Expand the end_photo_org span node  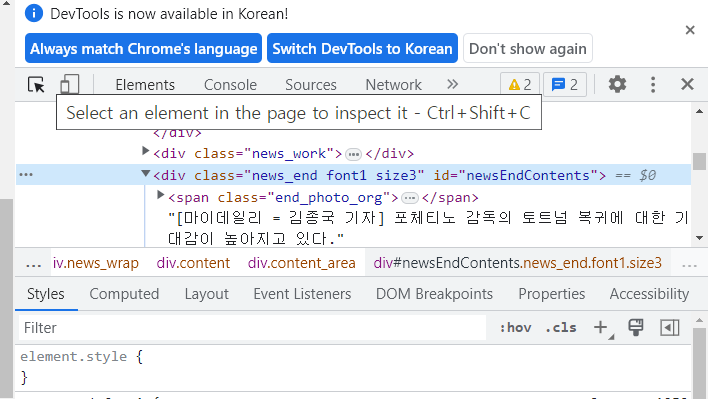point(160,195)
